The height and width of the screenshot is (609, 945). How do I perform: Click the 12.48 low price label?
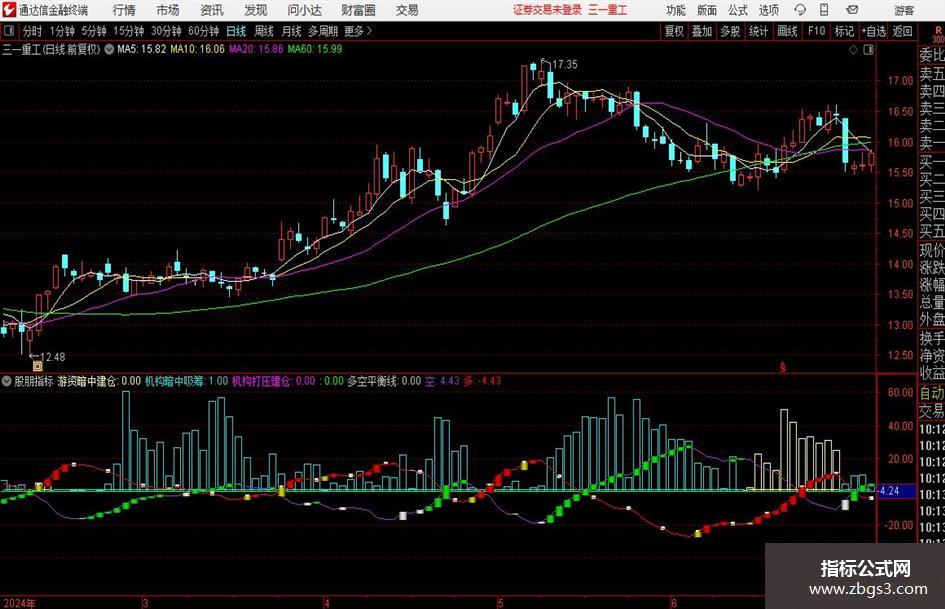[x=52, y=357]
